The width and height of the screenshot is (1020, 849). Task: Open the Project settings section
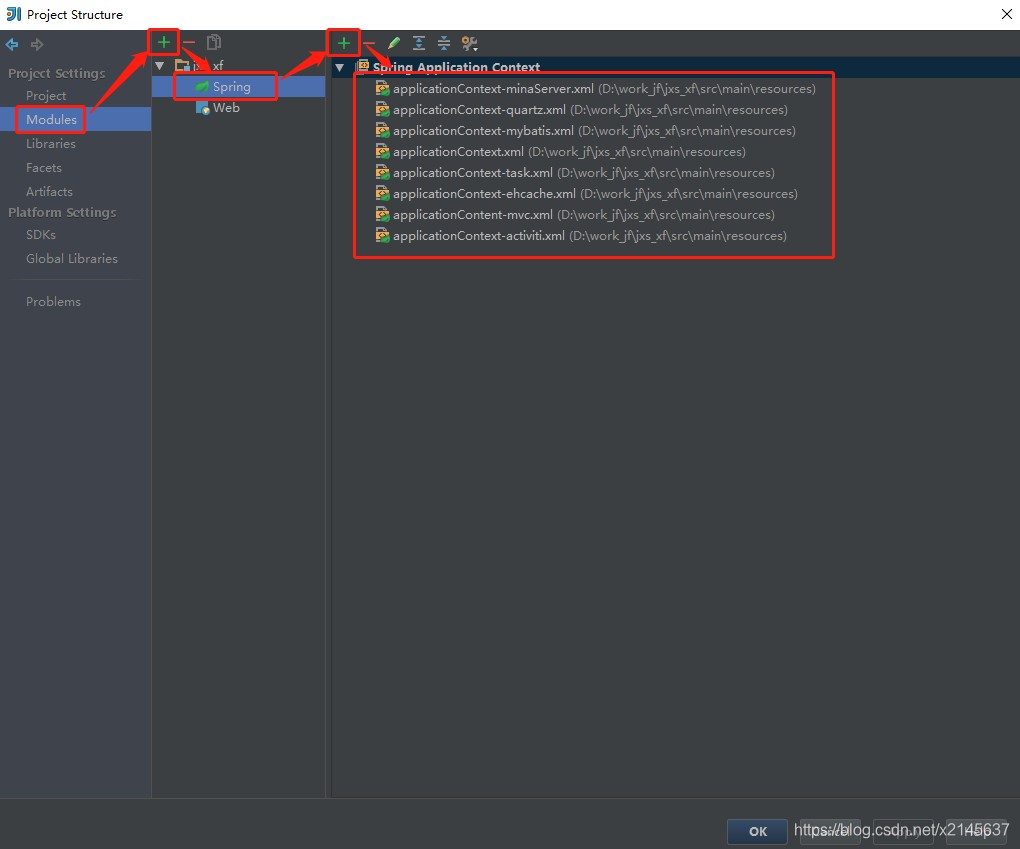(46, 96)
